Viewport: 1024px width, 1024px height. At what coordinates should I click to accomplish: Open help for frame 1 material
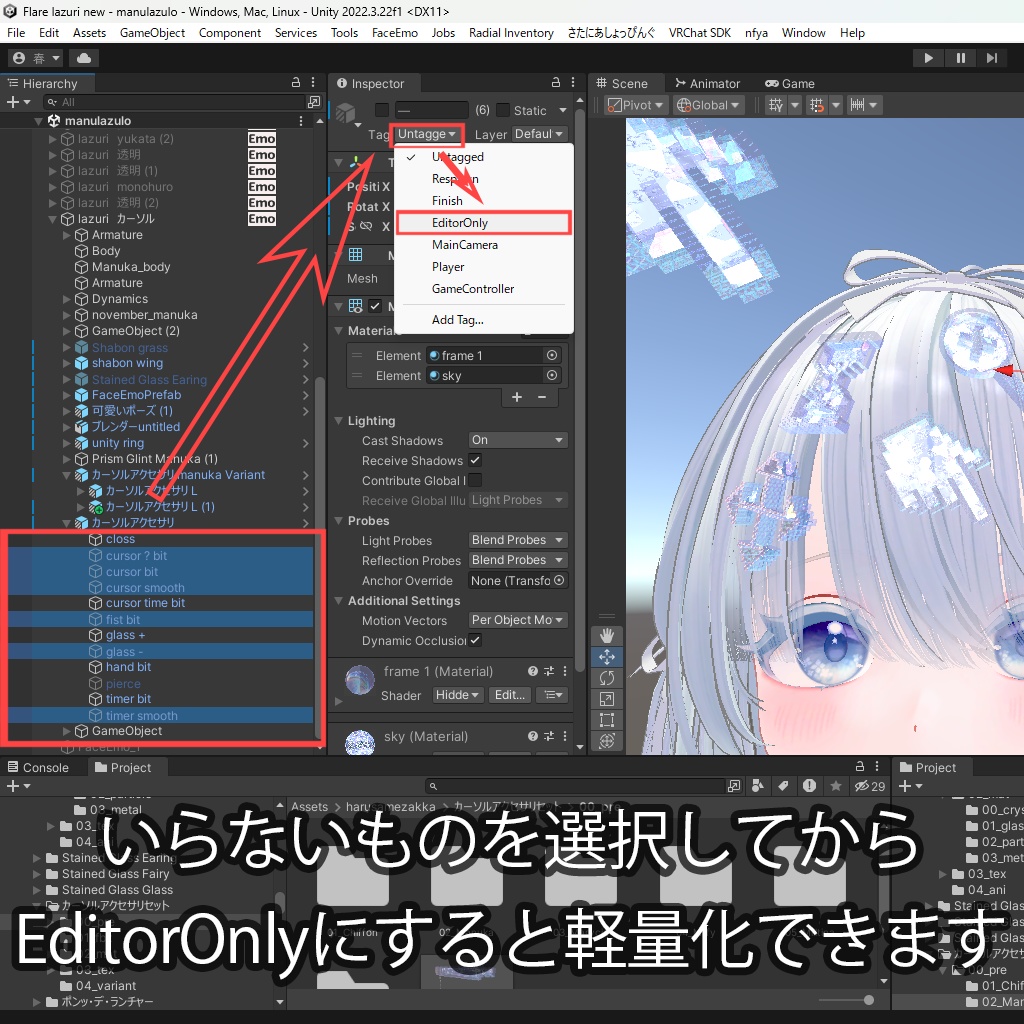point(533,671)
